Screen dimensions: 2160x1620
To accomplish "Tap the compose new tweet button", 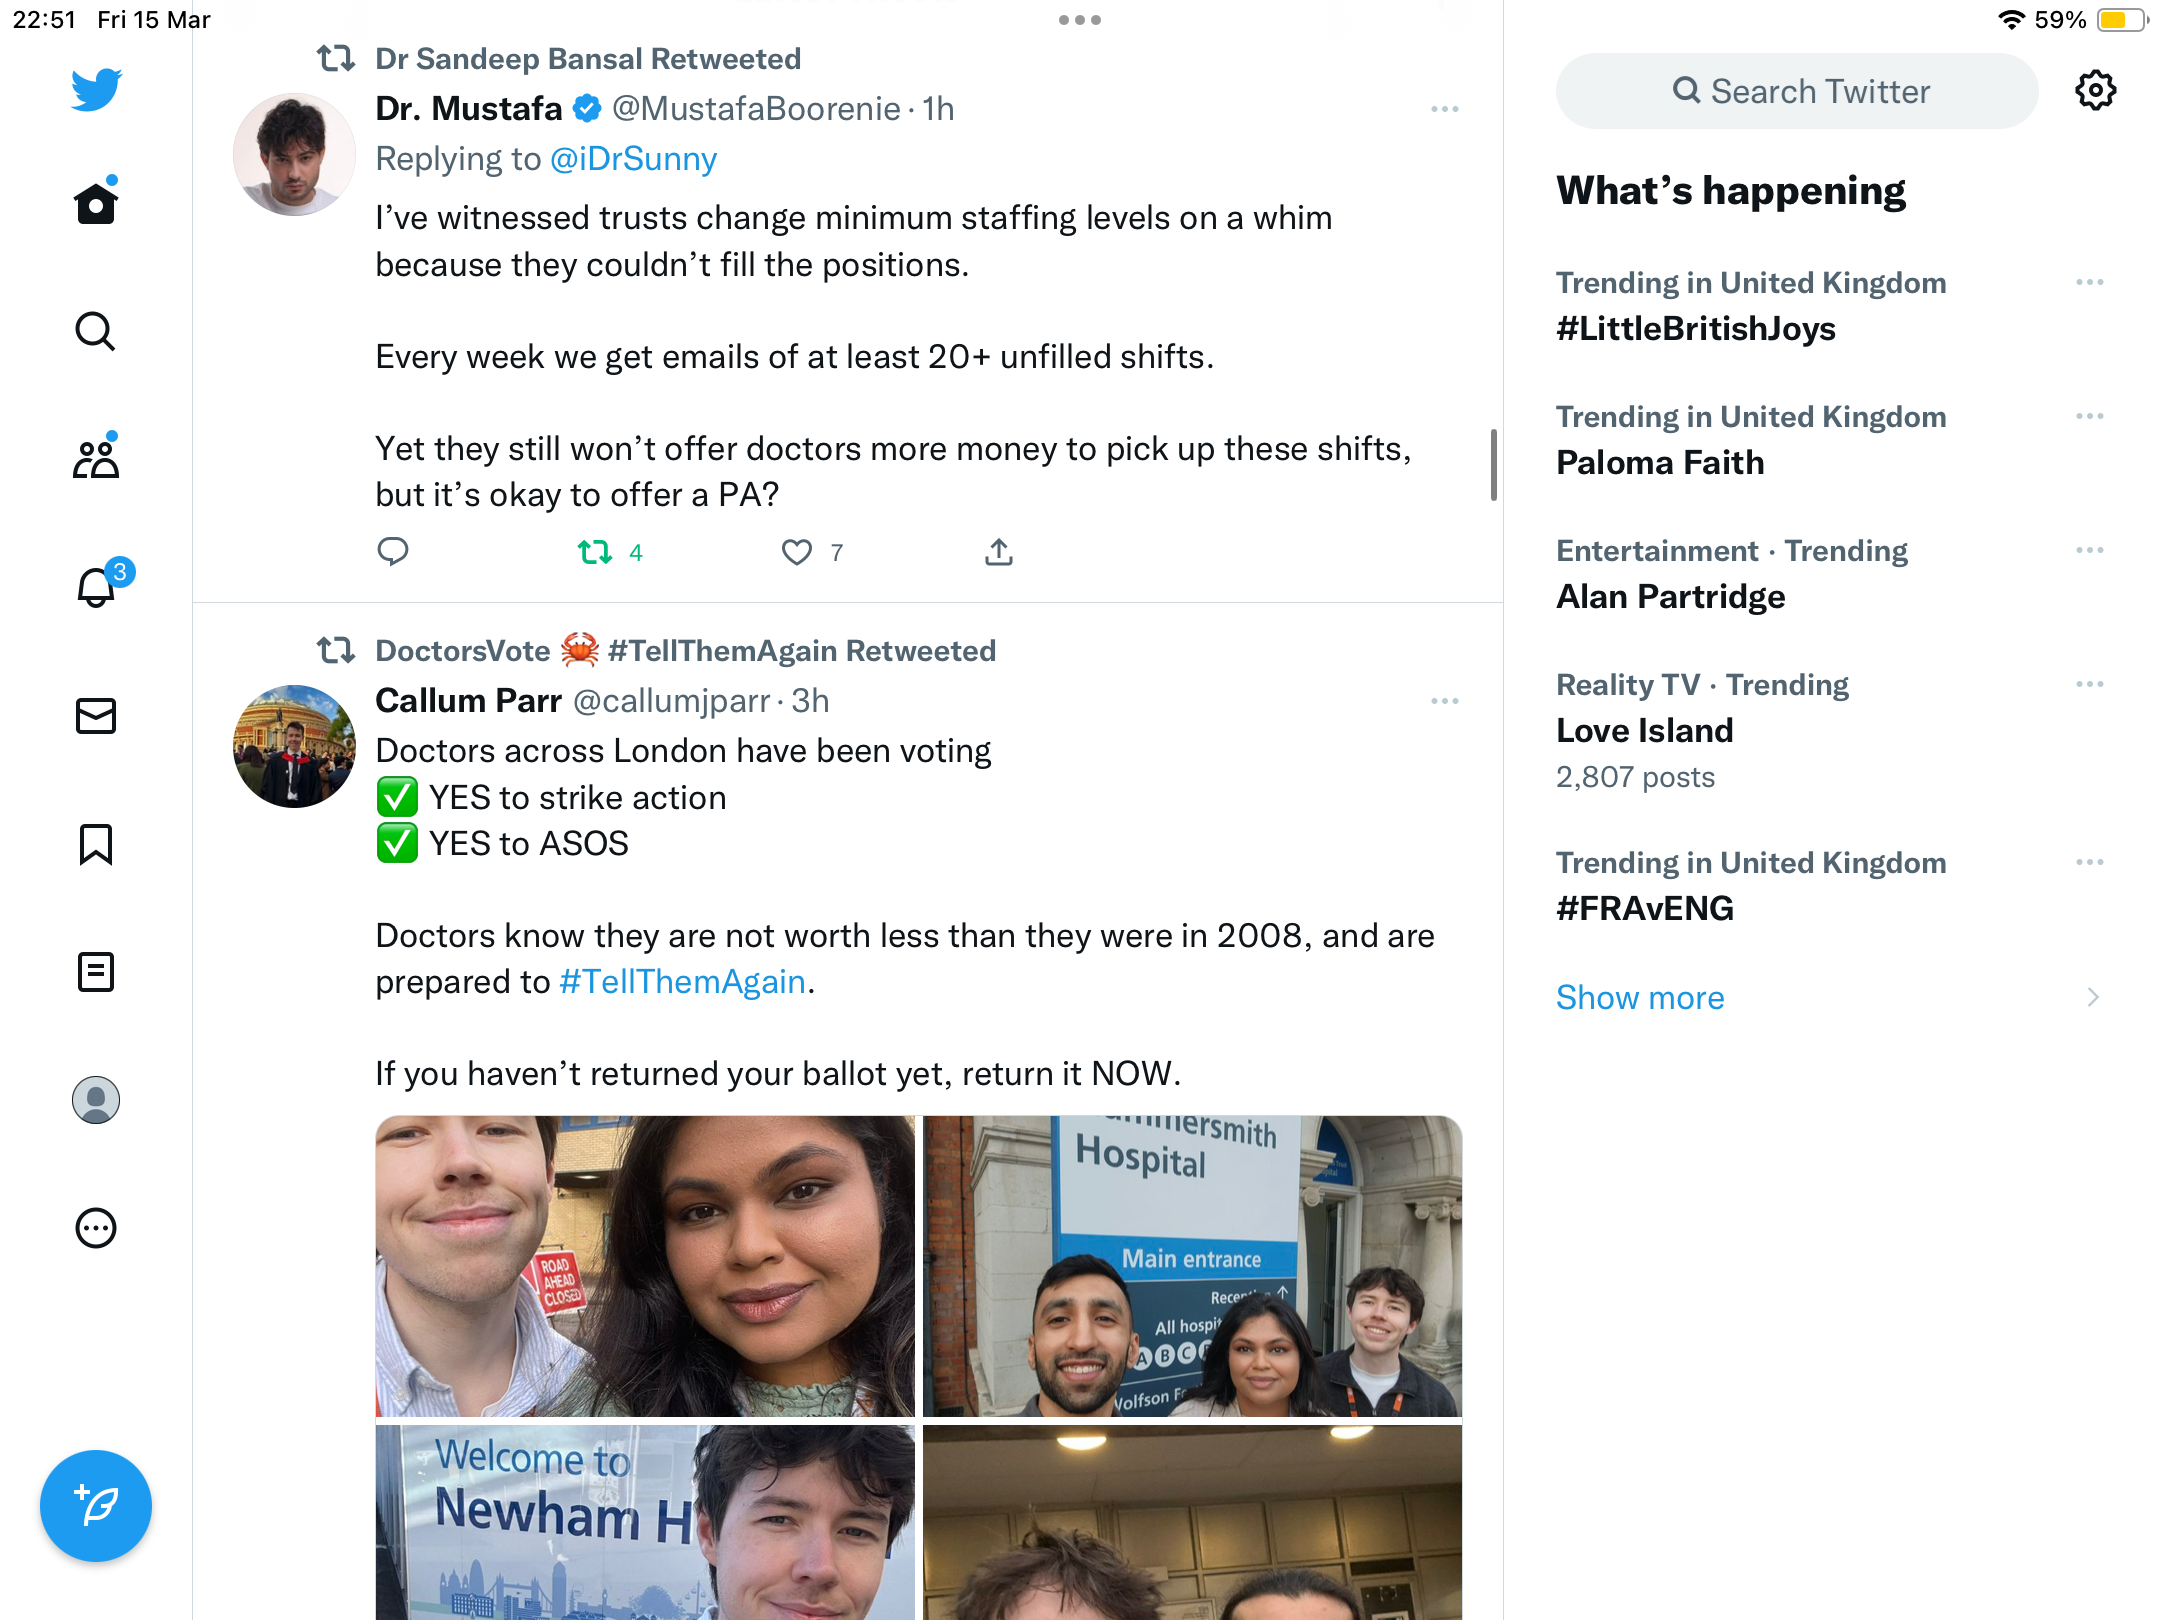I will pos(96,1506).
